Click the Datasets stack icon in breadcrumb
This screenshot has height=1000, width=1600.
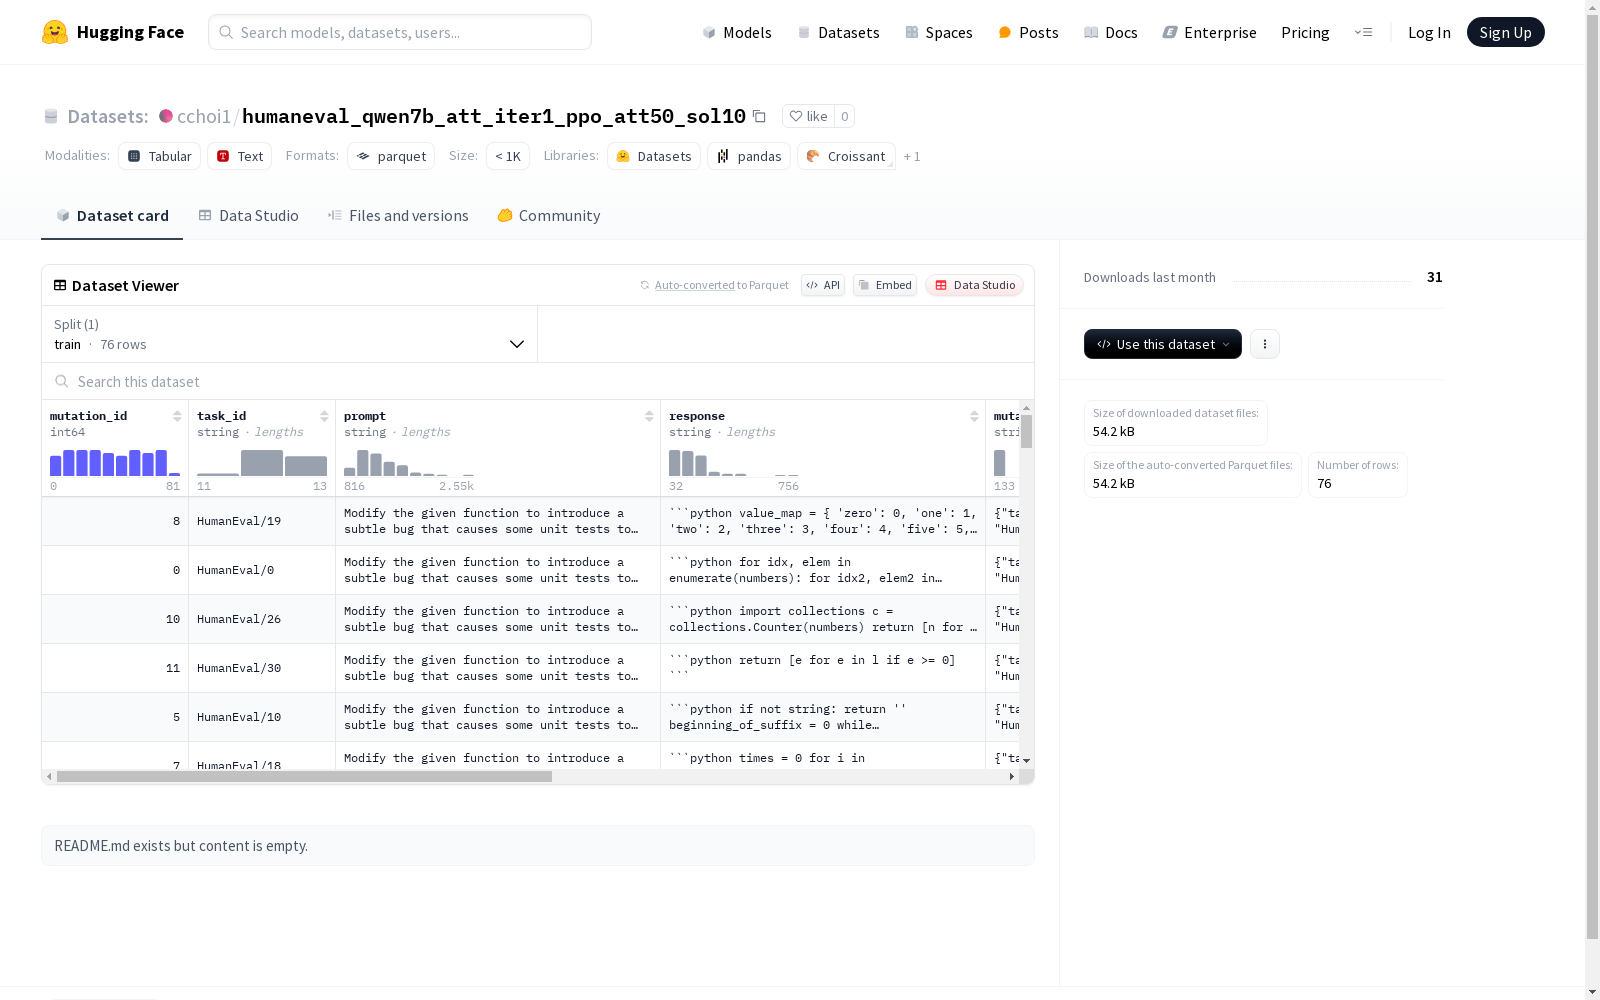pyautogui.click(x=51, y=117)
